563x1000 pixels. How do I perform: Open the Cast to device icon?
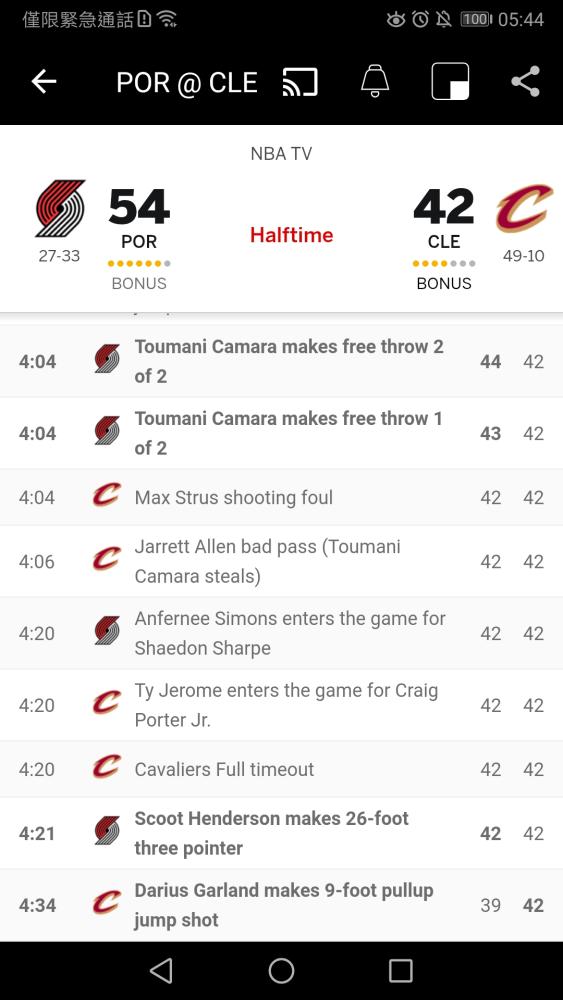click(x=300, y=82)
